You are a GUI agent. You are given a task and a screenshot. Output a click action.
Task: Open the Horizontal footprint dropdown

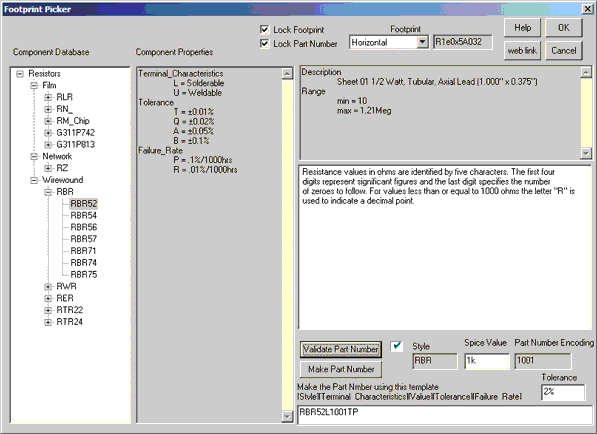pos(422,42)
